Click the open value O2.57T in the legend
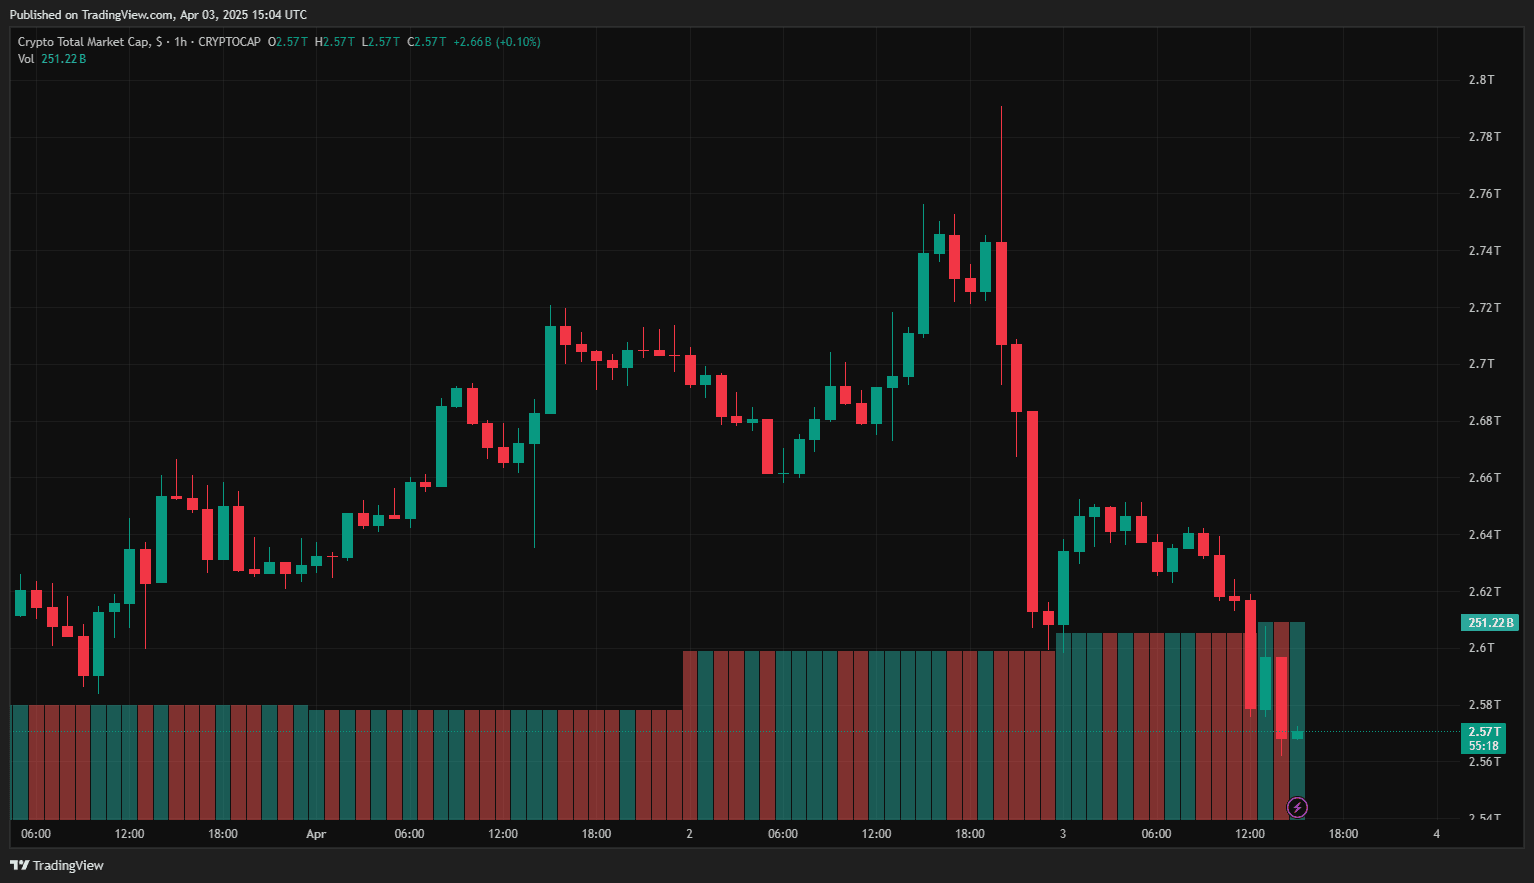The width and height of the screenshot is (1534, 883). pyautogui.click(x=288, y=42)
